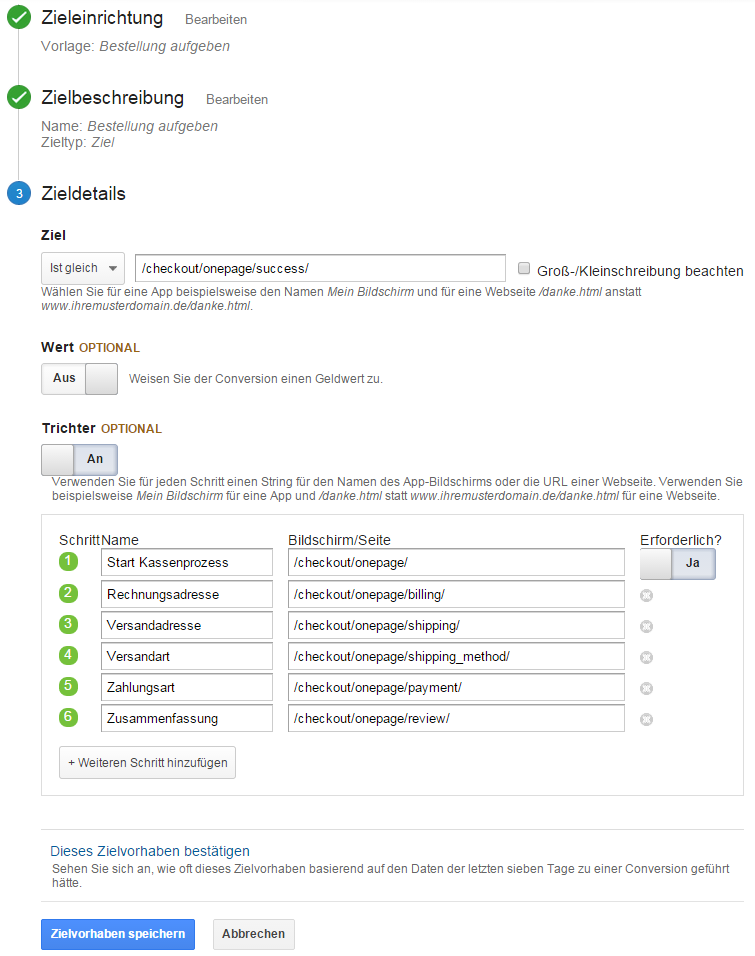Click Bearbeiten next to Zielbeschreibung
Screen dimensions: 755x956
pyautogui.click(x=237, y=99)
